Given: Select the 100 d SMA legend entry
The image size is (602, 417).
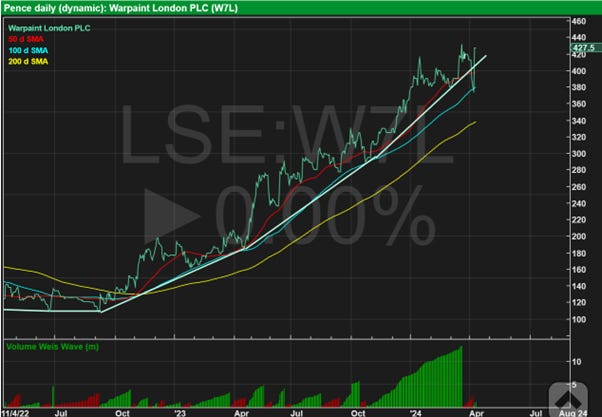Looking at the screenshot, I should click(28, 50).
